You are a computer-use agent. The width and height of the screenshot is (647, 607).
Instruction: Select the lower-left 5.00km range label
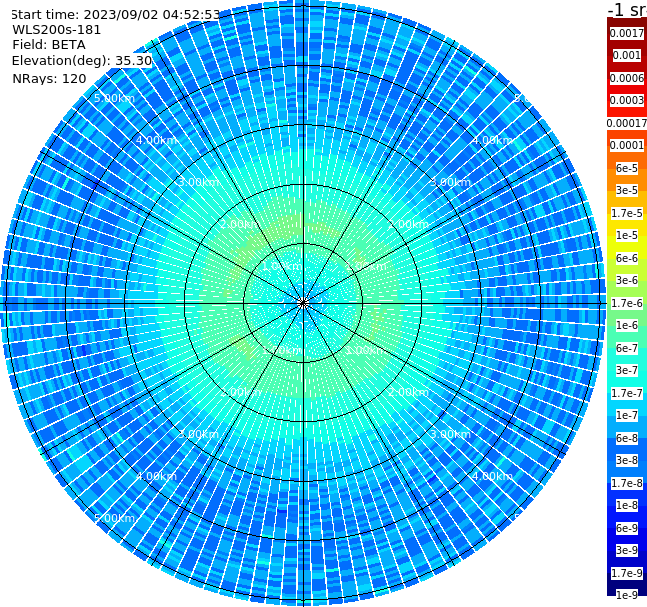pyautogui.click(x=114, y=518)
